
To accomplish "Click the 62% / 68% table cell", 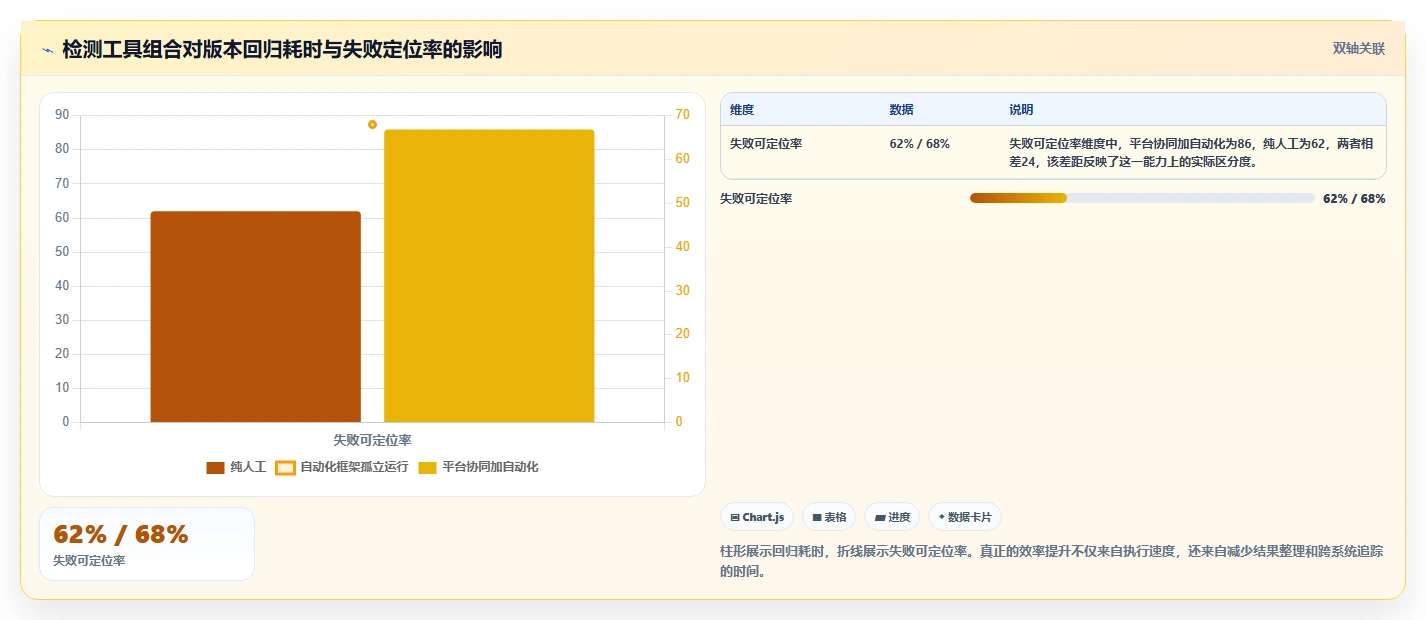I will tap(920, 144).
